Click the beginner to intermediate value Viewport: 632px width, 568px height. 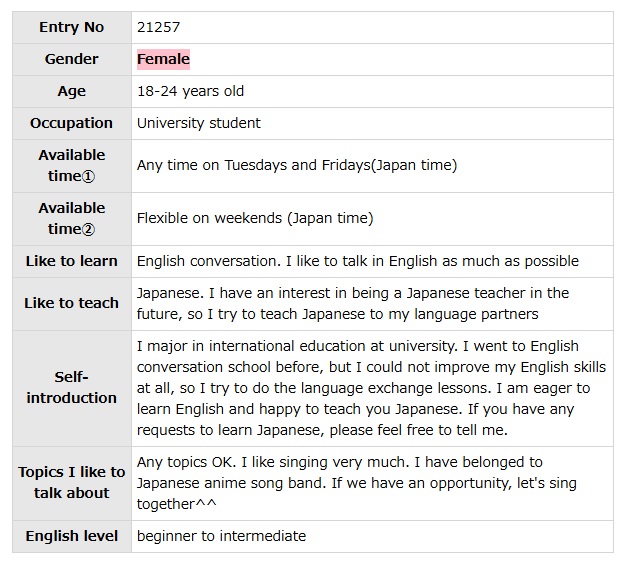pos(221,536)
